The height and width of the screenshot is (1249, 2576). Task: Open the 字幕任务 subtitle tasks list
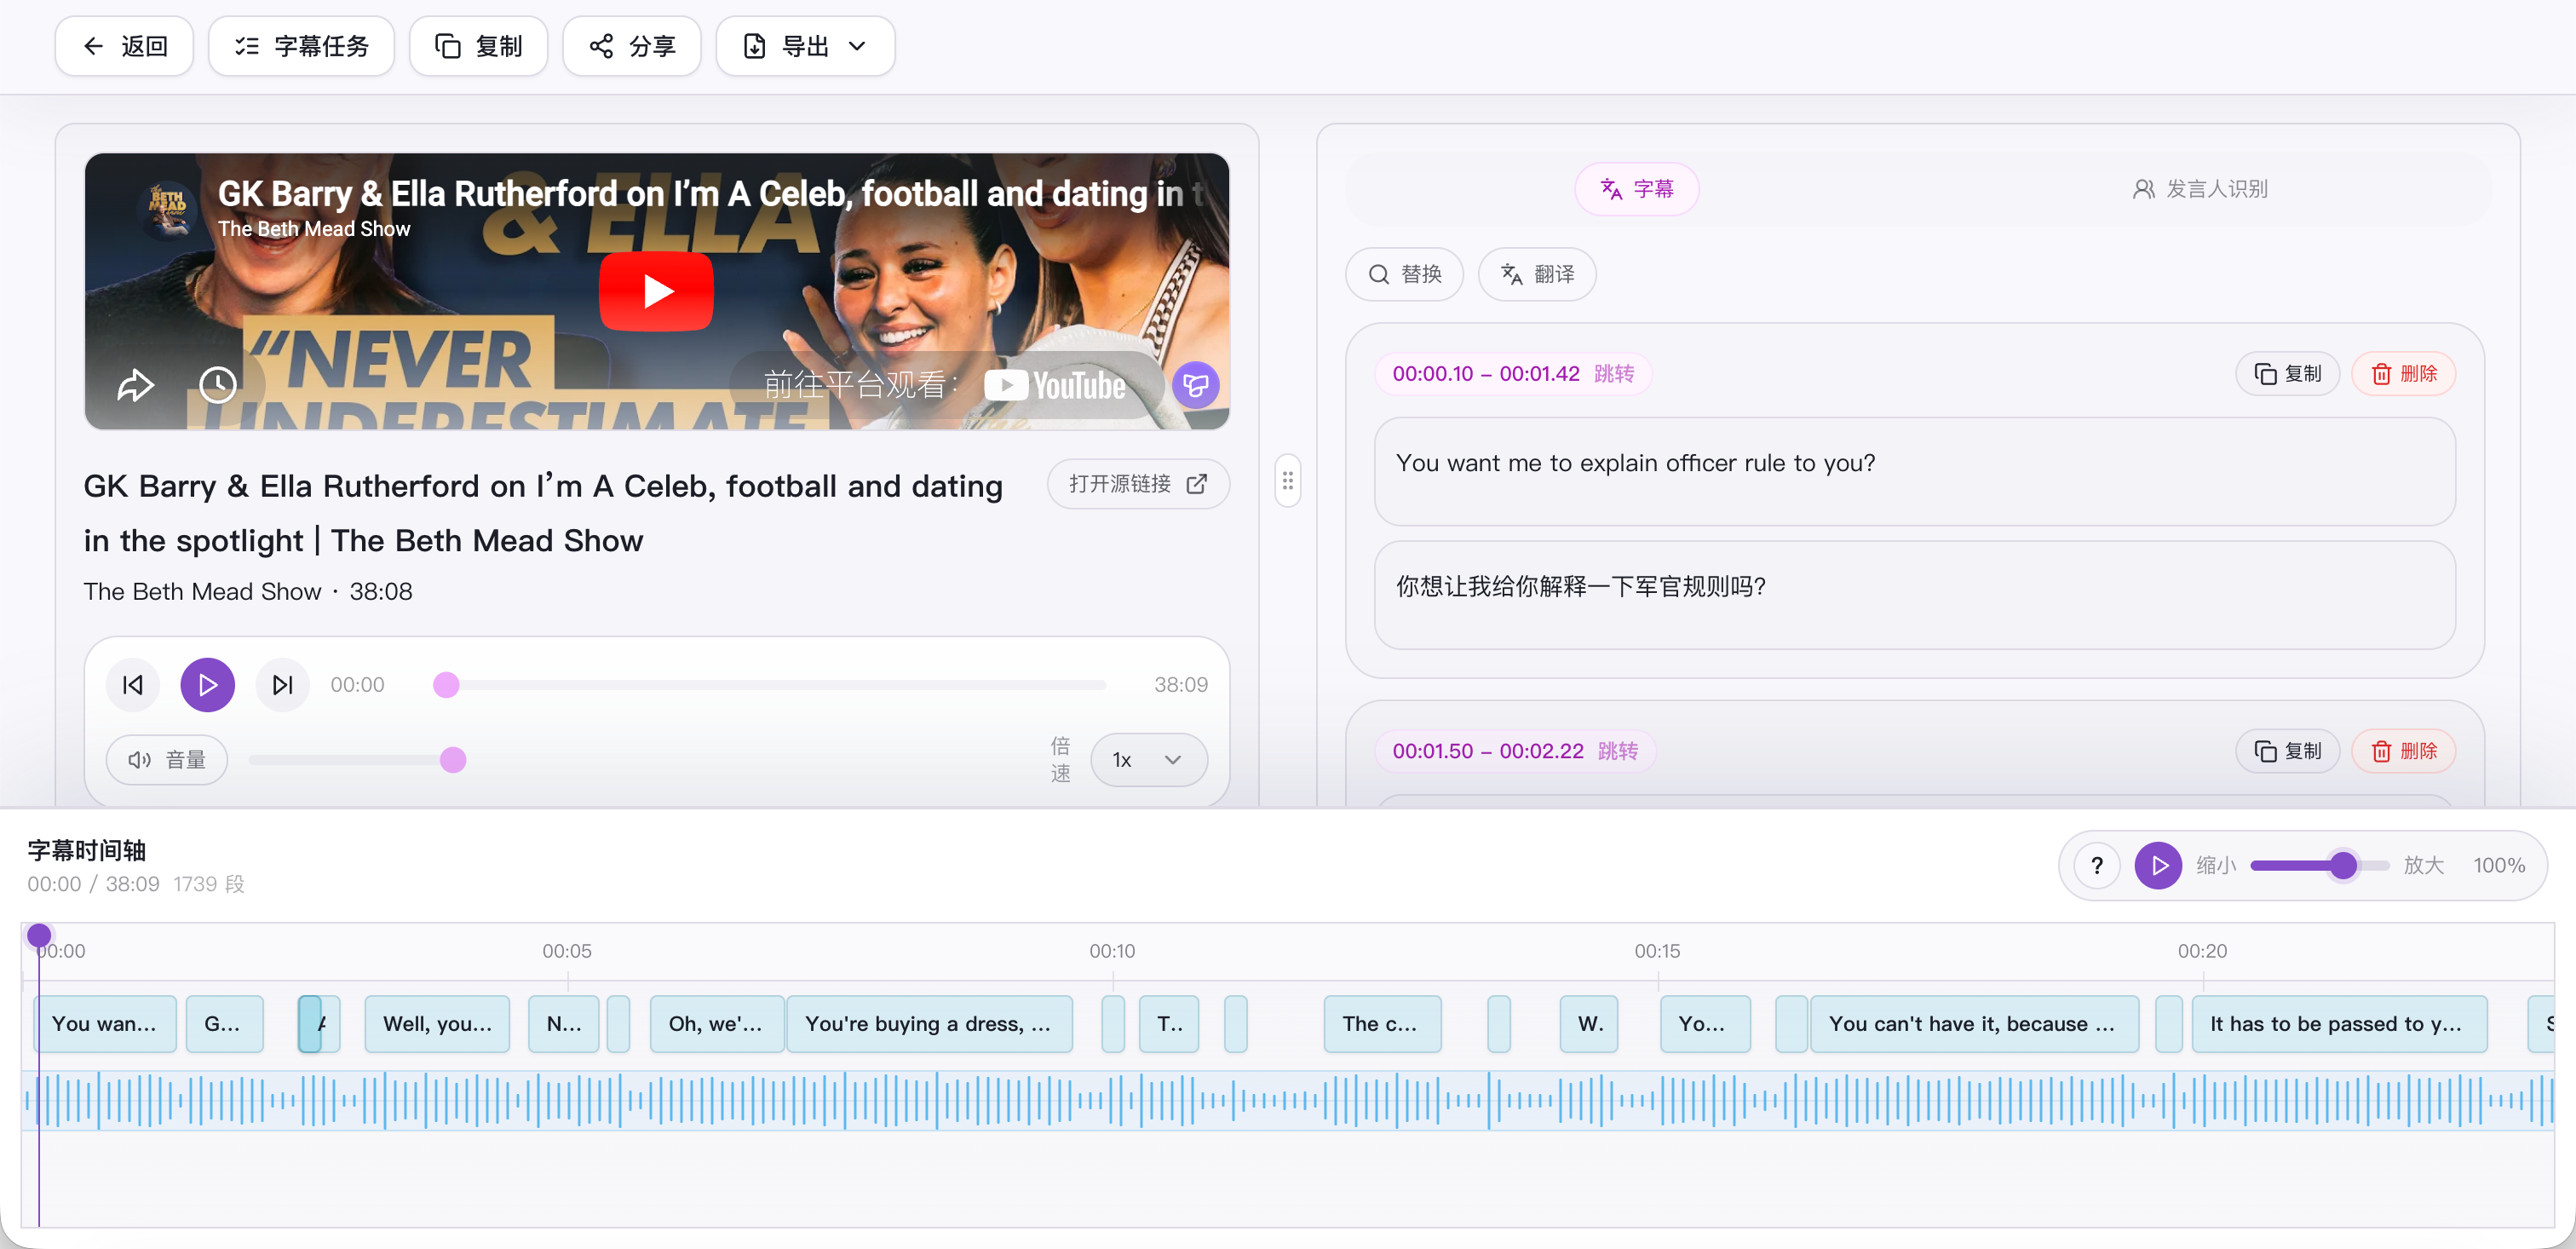click(301, 46)
